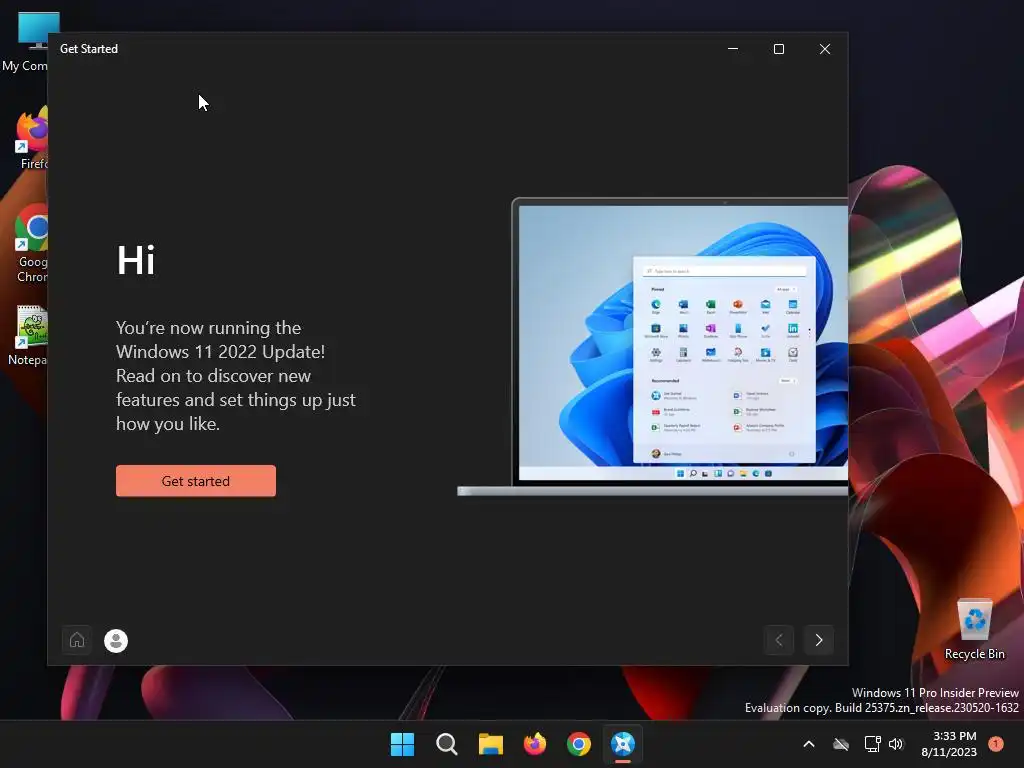The image size is (1024, 768).
Task: Select the Google Chrome desktop shortcut
Action: click(x=31, y=244)
